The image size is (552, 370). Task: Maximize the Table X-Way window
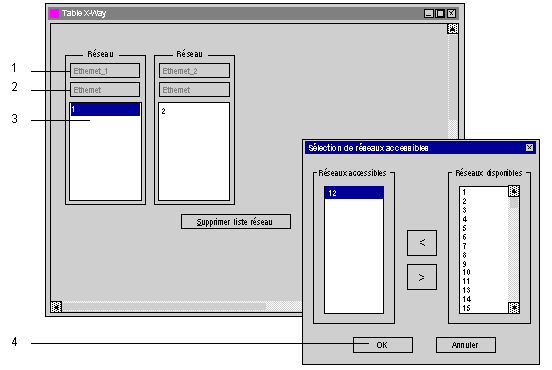point(440,14)
